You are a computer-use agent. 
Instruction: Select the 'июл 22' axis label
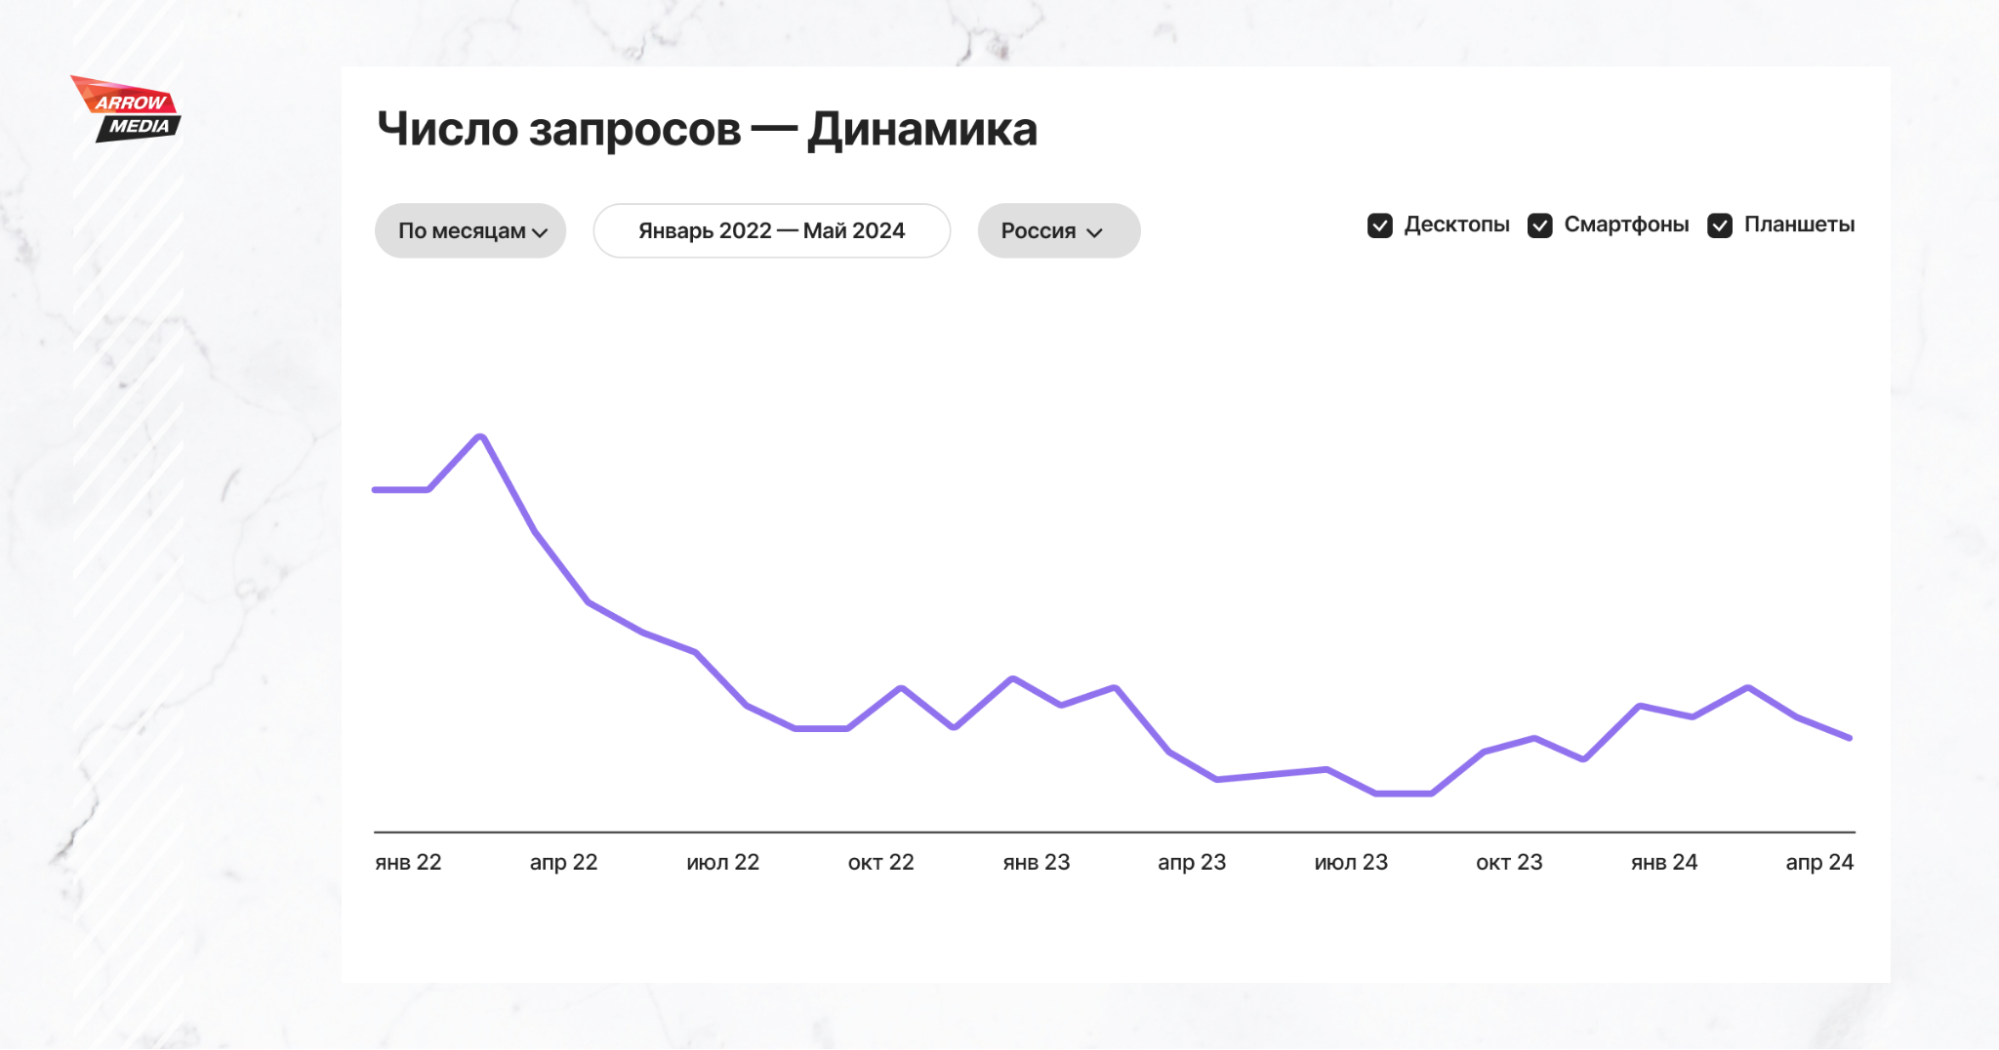pyautogui.click(x=723, y=862)
